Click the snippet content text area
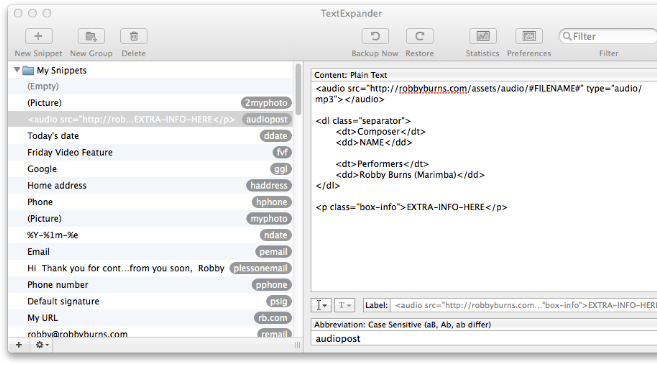The height and width of the screenshot is (365, 657). click(x=484, y=186)
